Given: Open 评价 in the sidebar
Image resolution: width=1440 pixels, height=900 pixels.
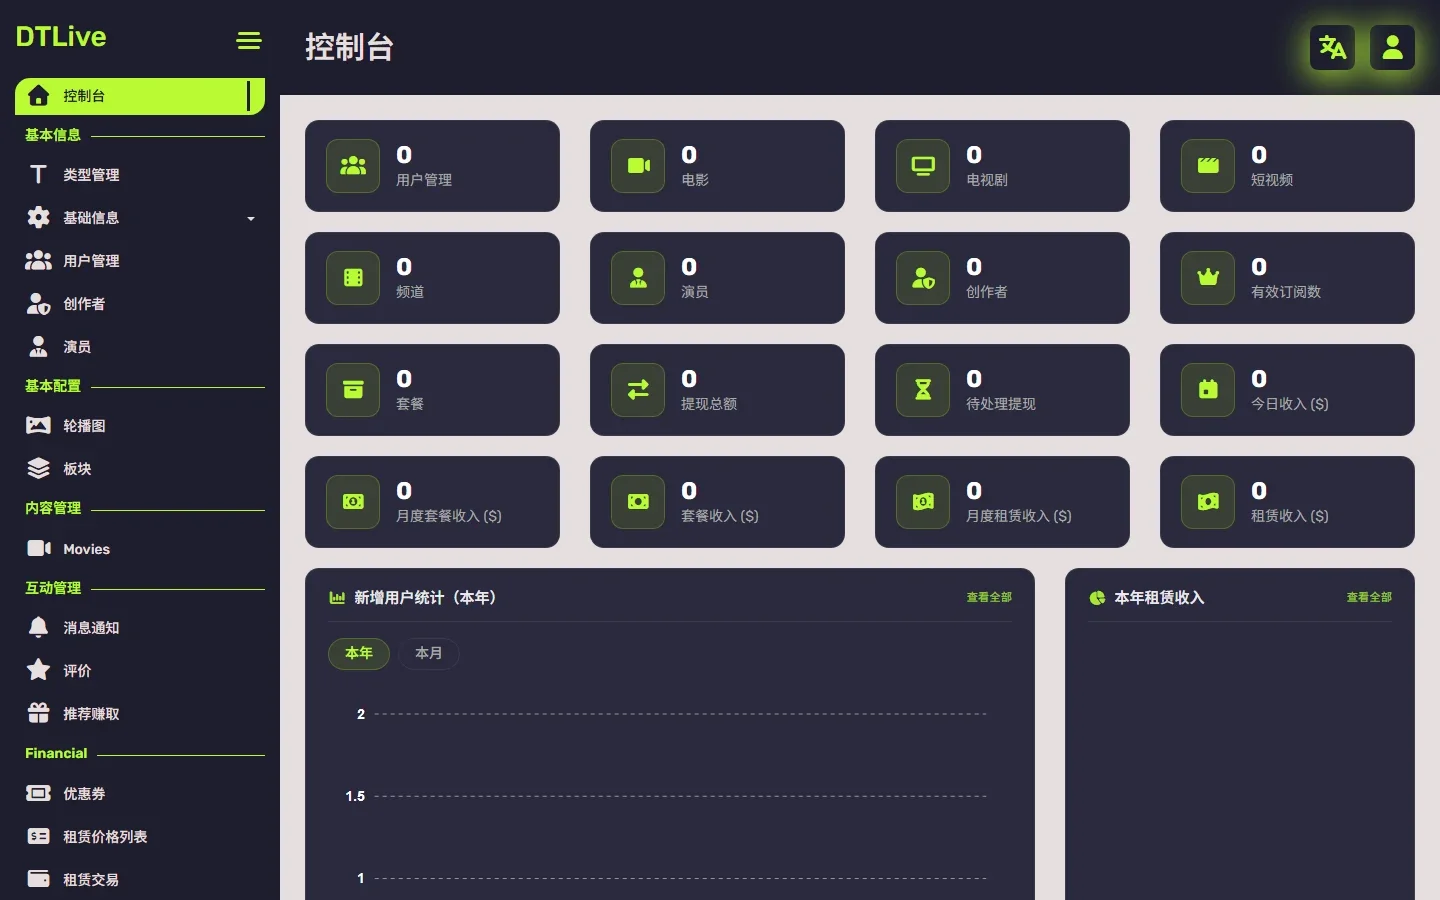Looking at the screenshot, I should coord(140,671).
